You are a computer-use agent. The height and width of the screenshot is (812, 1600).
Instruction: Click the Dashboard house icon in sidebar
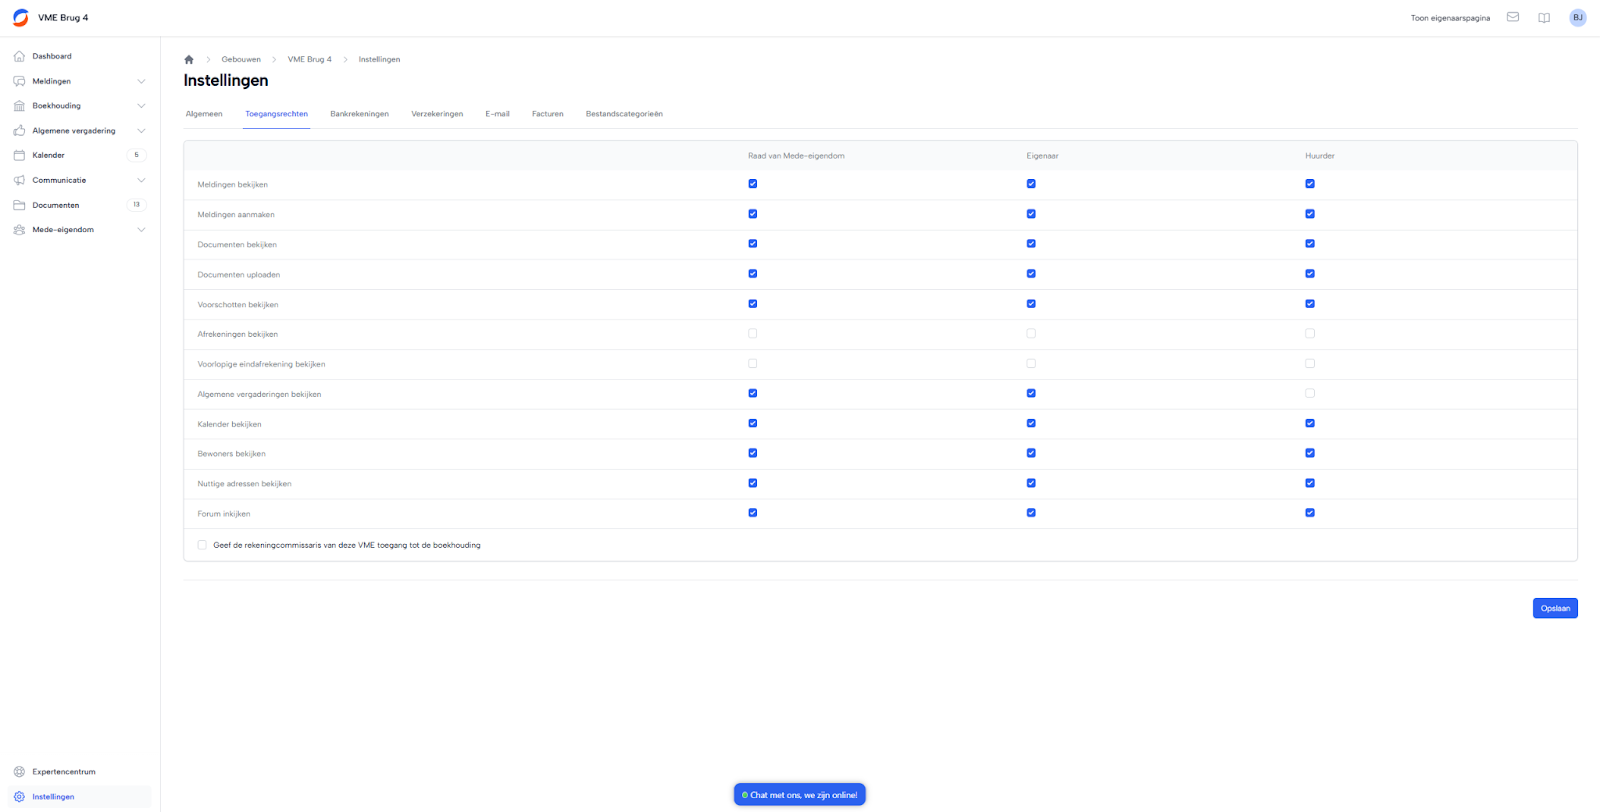tap(19, 56)
